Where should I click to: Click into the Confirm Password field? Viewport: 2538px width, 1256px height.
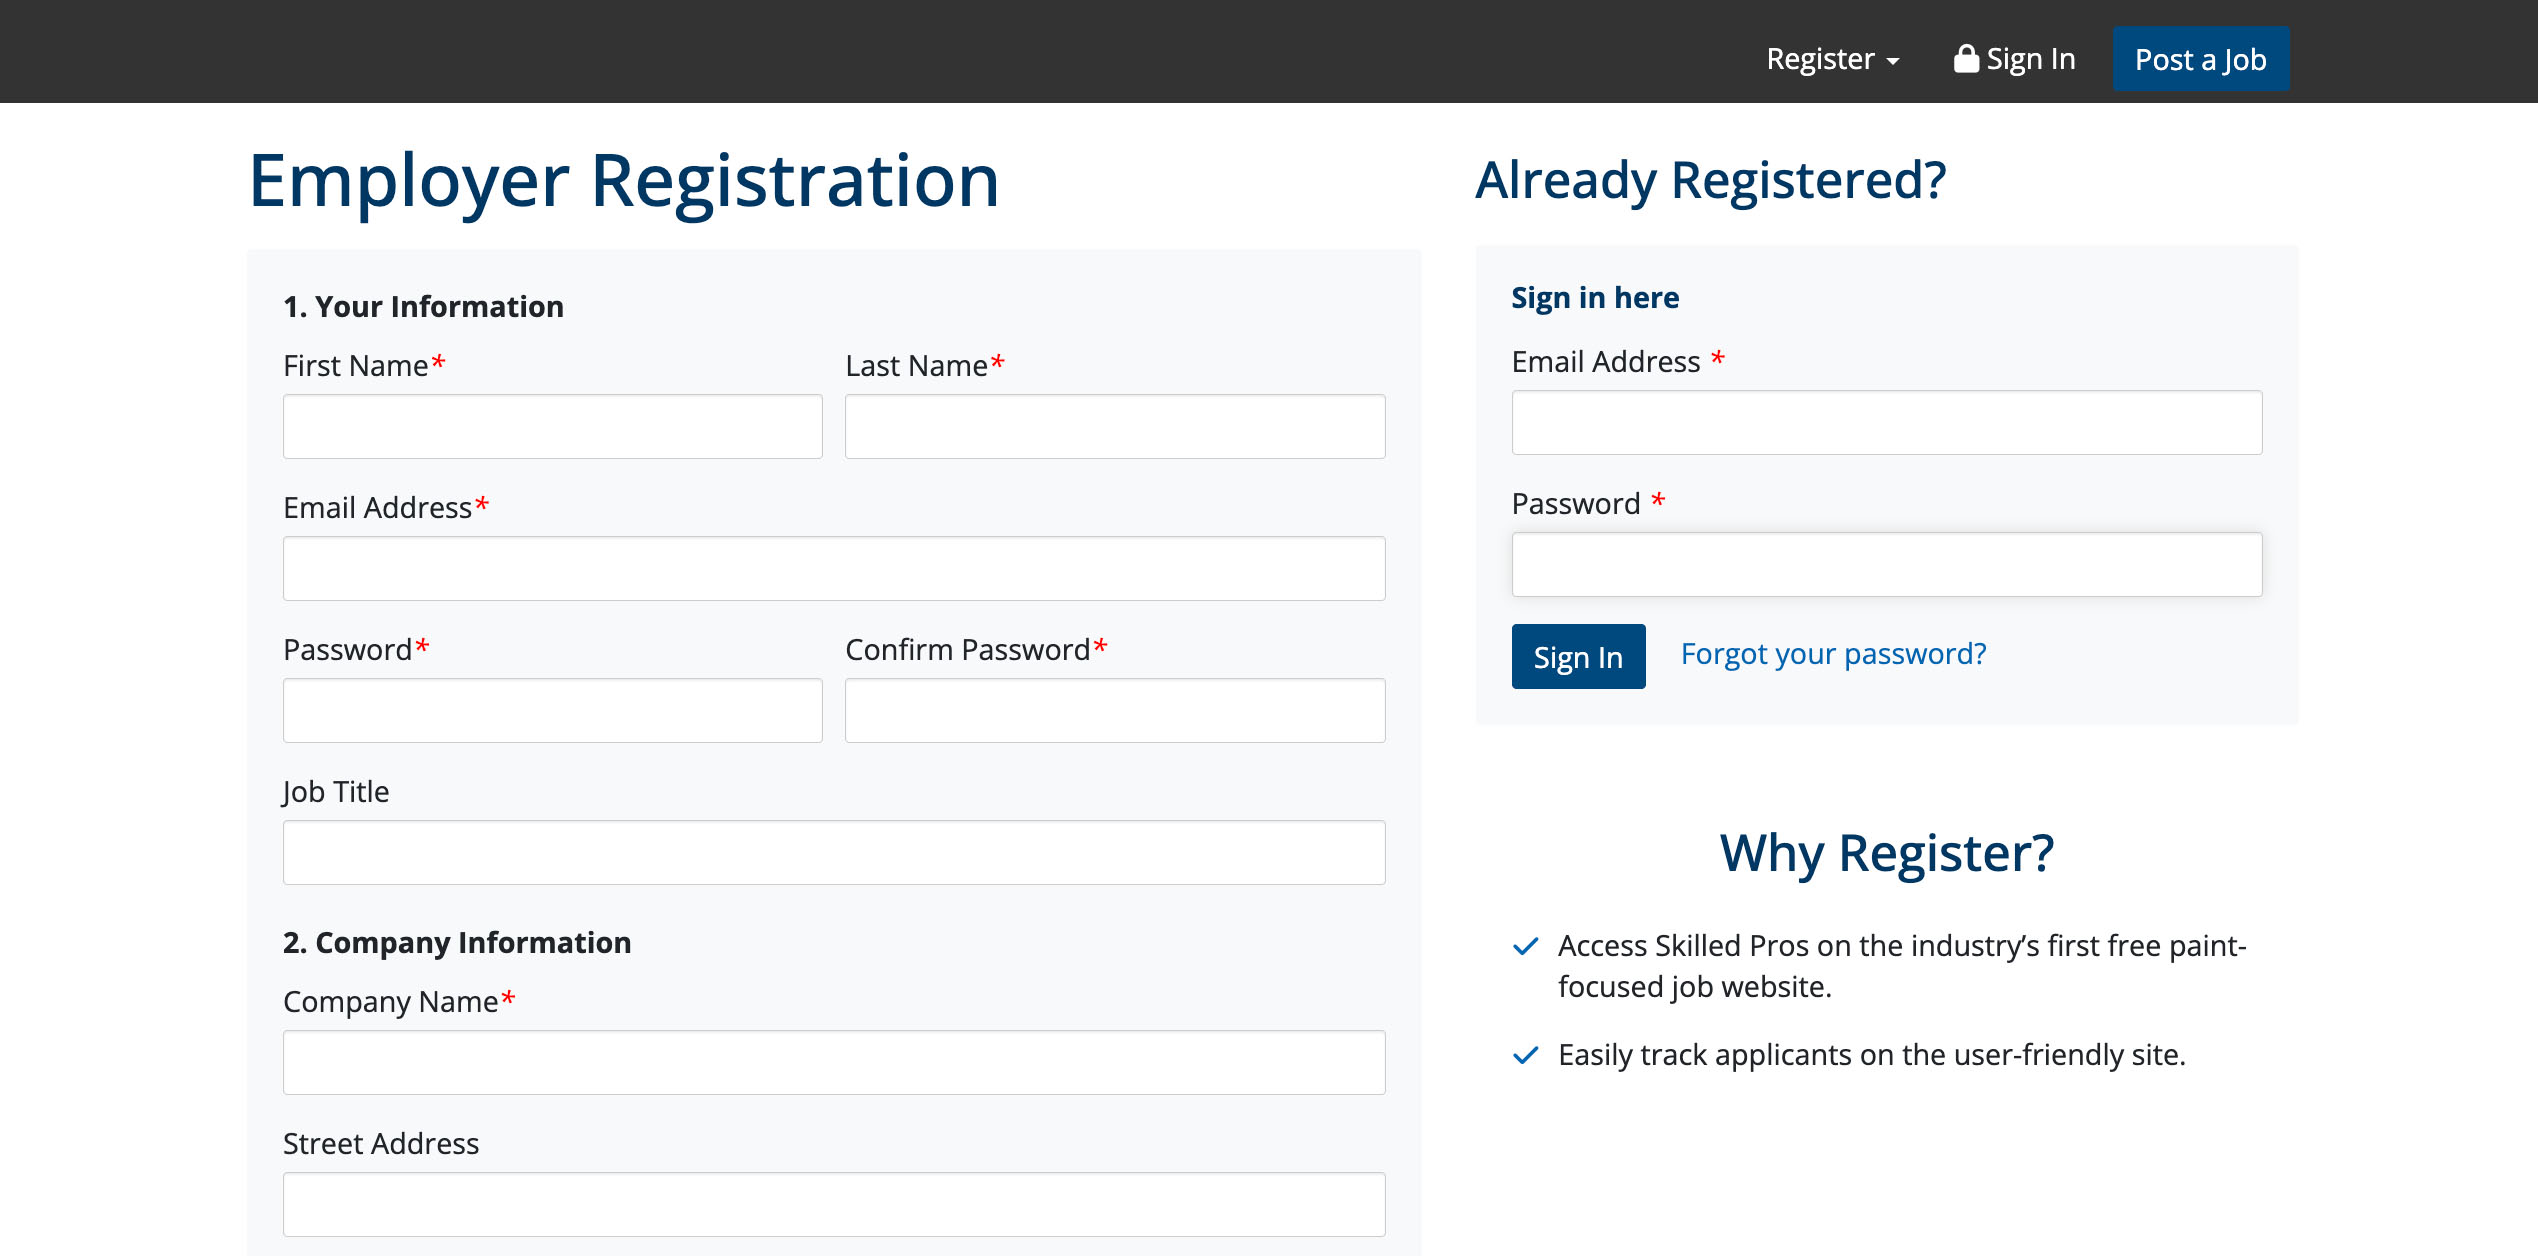click(x=1115, y=711)
